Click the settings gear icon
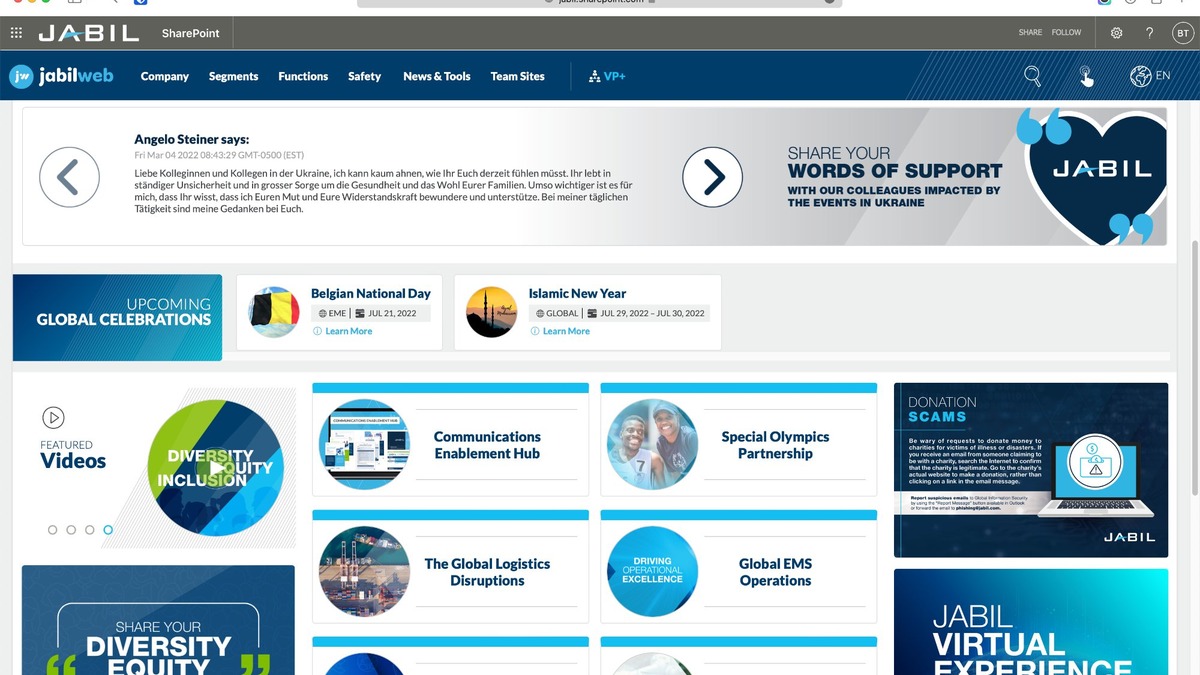This screenshot has width=1200, height=675. point(1116,32)
